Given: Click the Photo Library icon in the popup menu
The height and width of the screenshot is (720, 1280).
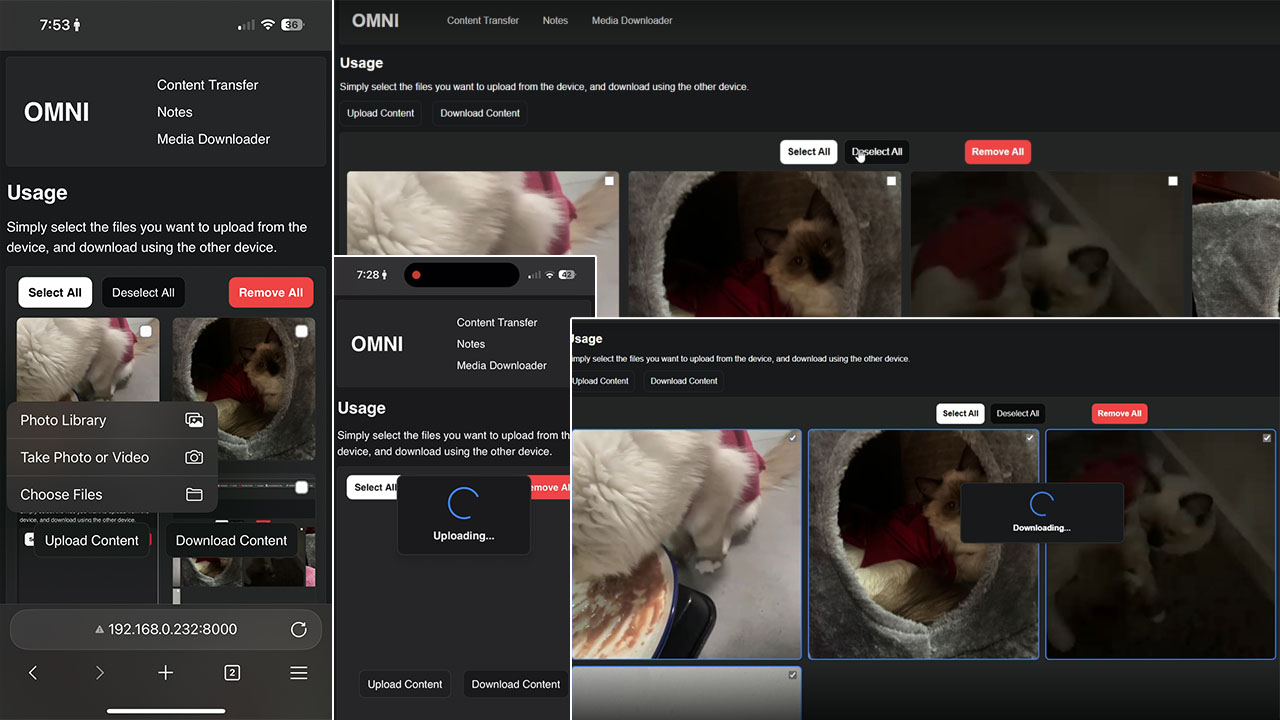Looking at the screenshot, I should [x=194, y=421].
